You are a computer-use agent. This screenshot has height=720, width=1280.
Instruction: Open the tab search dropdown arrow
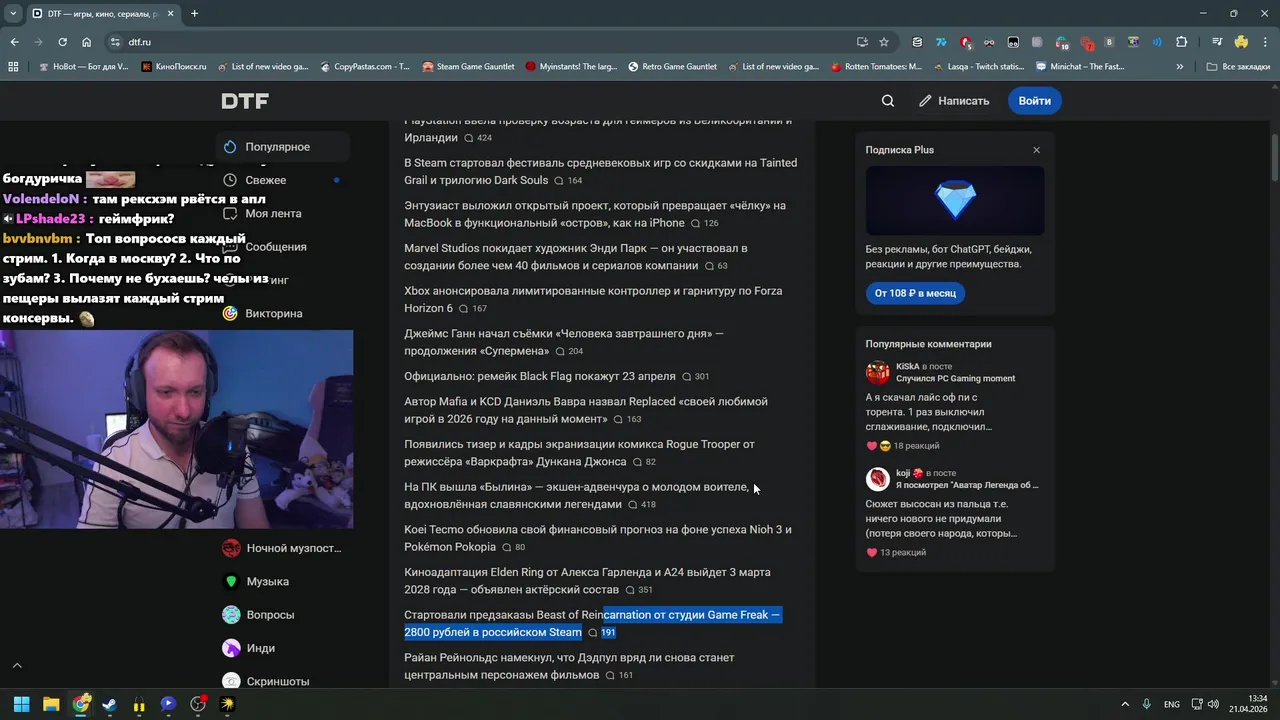pos(13,14)
